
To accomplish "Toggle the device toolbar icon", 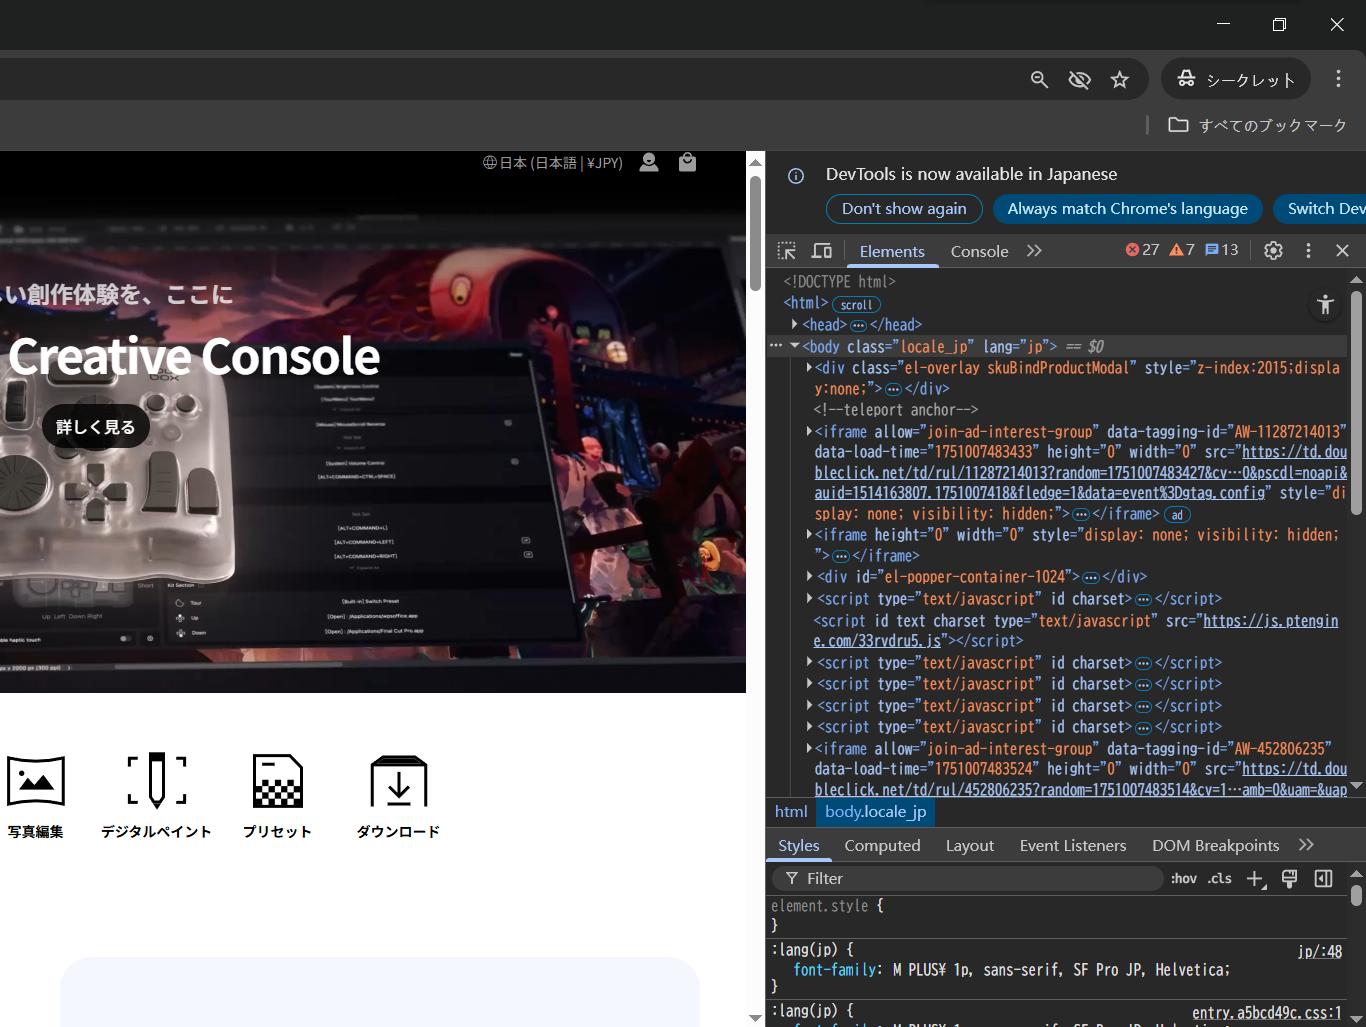I will point(821,251).
